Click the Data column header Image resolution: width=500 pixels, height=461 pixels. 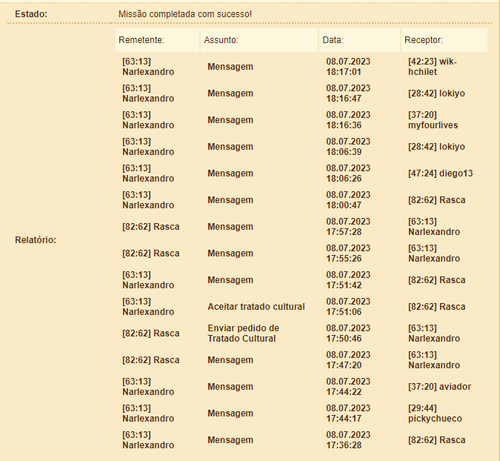coord(359,40)
